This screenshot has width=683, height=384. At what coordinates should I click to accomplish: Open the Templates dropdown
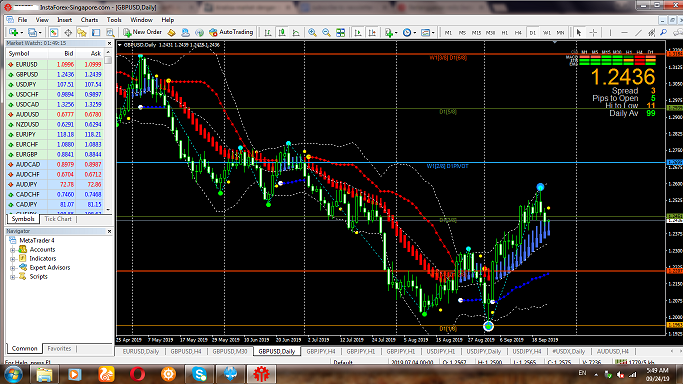(x=428, y=32)
